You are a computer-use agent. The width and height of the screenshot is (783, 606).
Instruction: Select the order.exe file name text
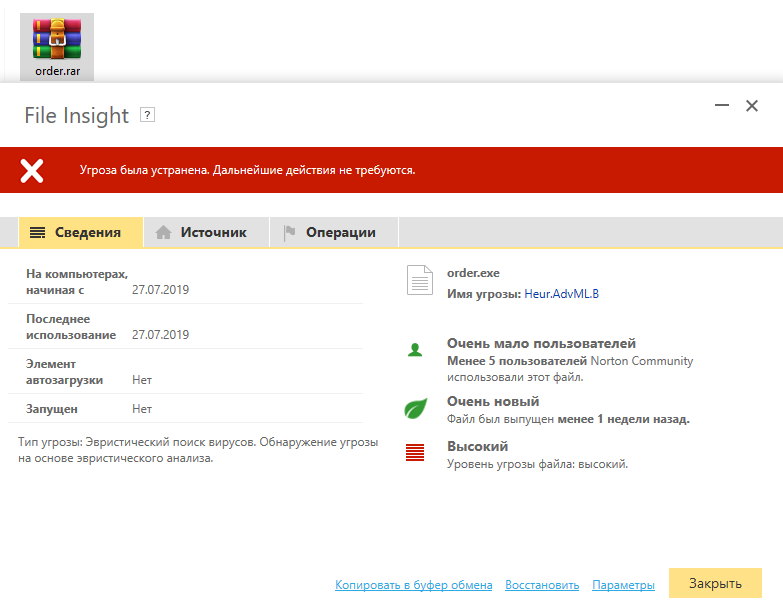click(x=473, y=273)
